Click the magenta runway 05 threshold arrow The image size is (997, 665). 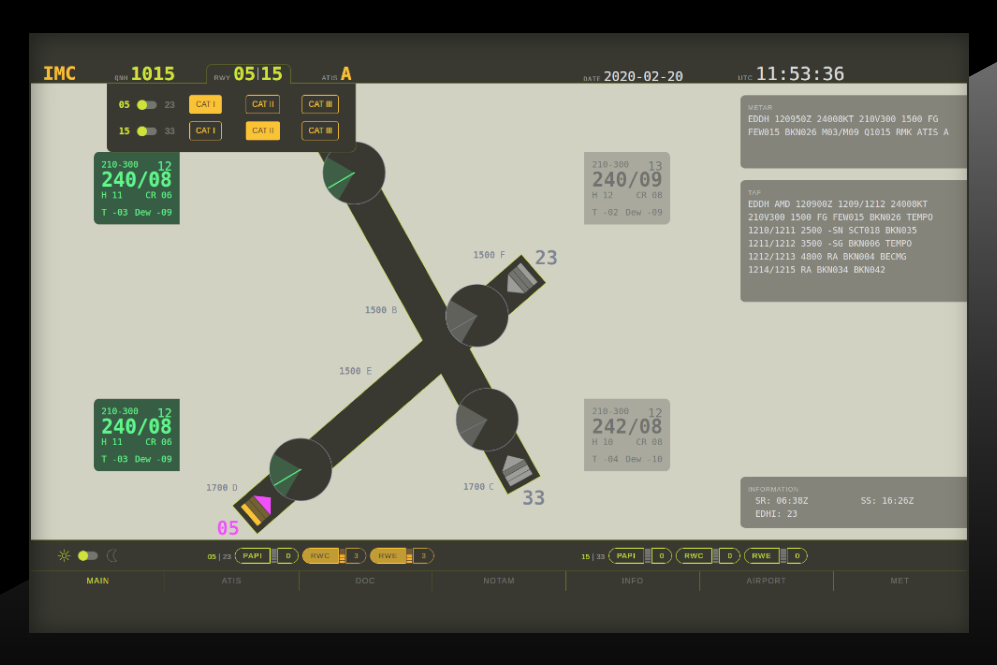click(263, 504)
